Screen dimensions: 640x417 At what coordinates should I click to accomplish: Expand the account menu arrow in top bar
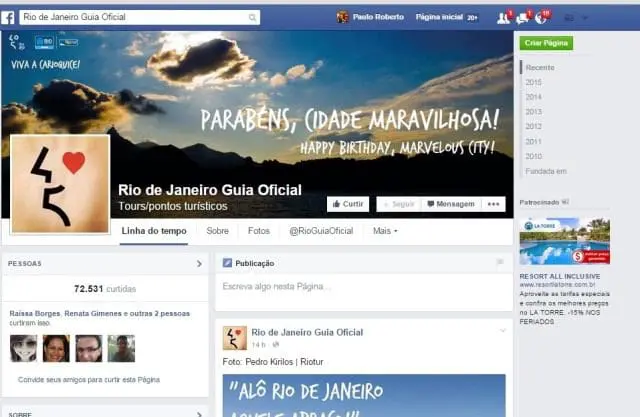click(585, 18)
